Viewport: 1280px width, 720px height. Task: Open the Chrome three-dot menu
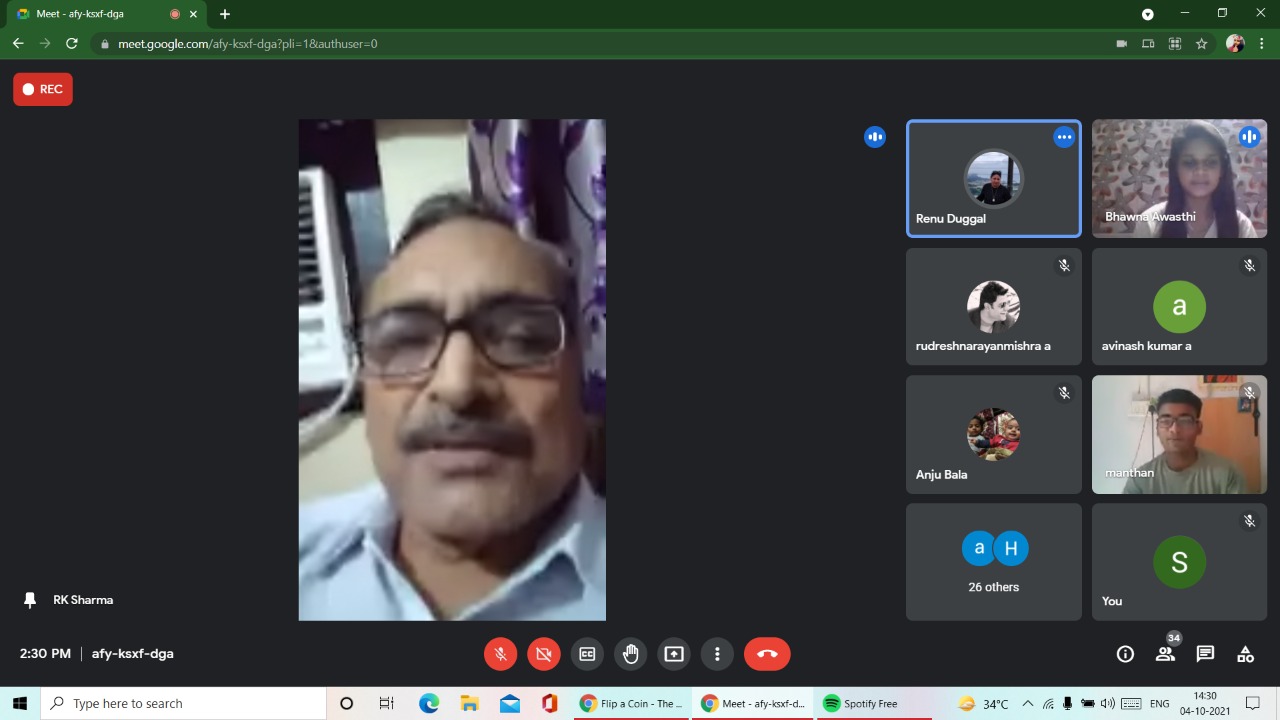click(x=1262, y=44)
